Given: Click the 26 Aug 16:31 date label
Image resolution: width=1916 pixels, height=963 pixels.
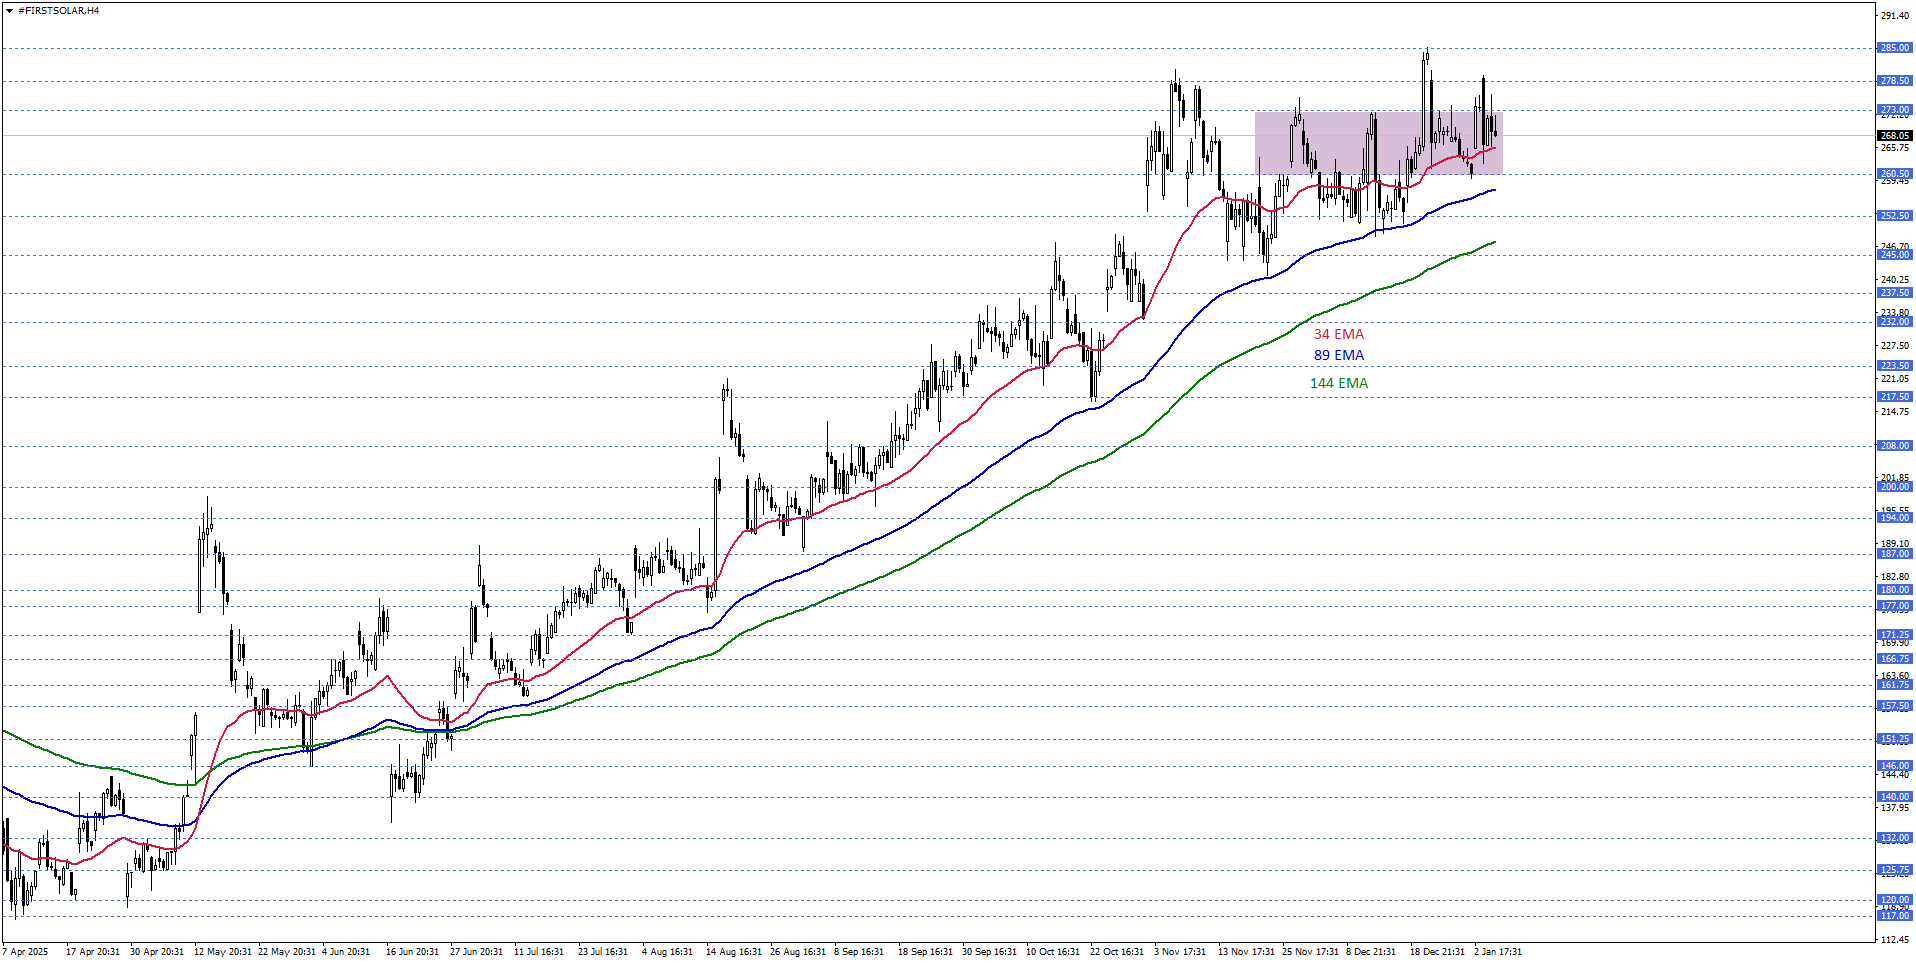Looking at the screenshot, I should (798, 952).
